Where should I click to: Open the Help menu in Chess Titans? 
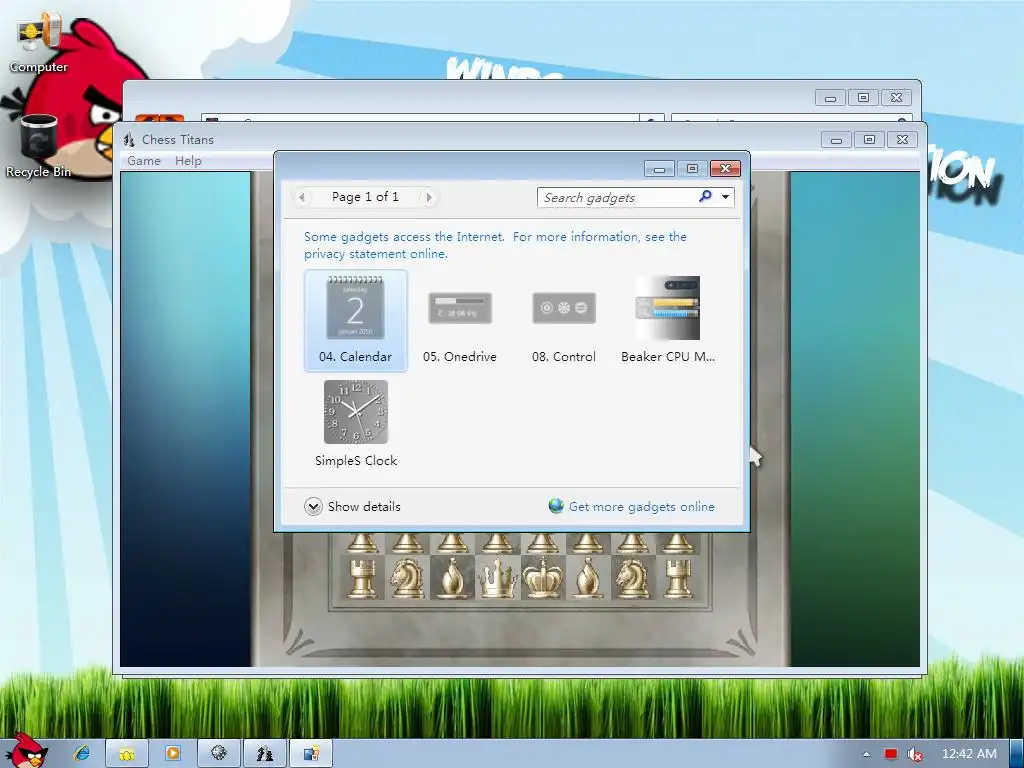[188, 161]
